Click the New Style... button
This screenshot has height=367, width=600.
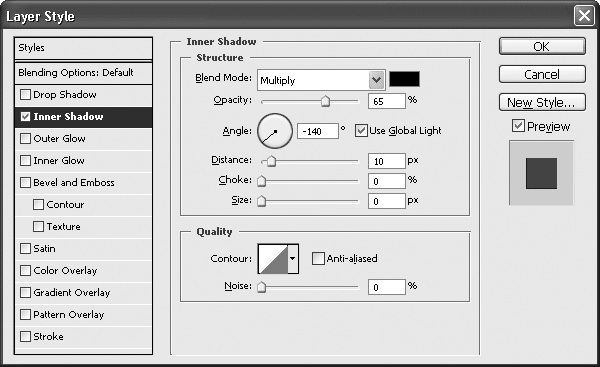coord(542,102)
